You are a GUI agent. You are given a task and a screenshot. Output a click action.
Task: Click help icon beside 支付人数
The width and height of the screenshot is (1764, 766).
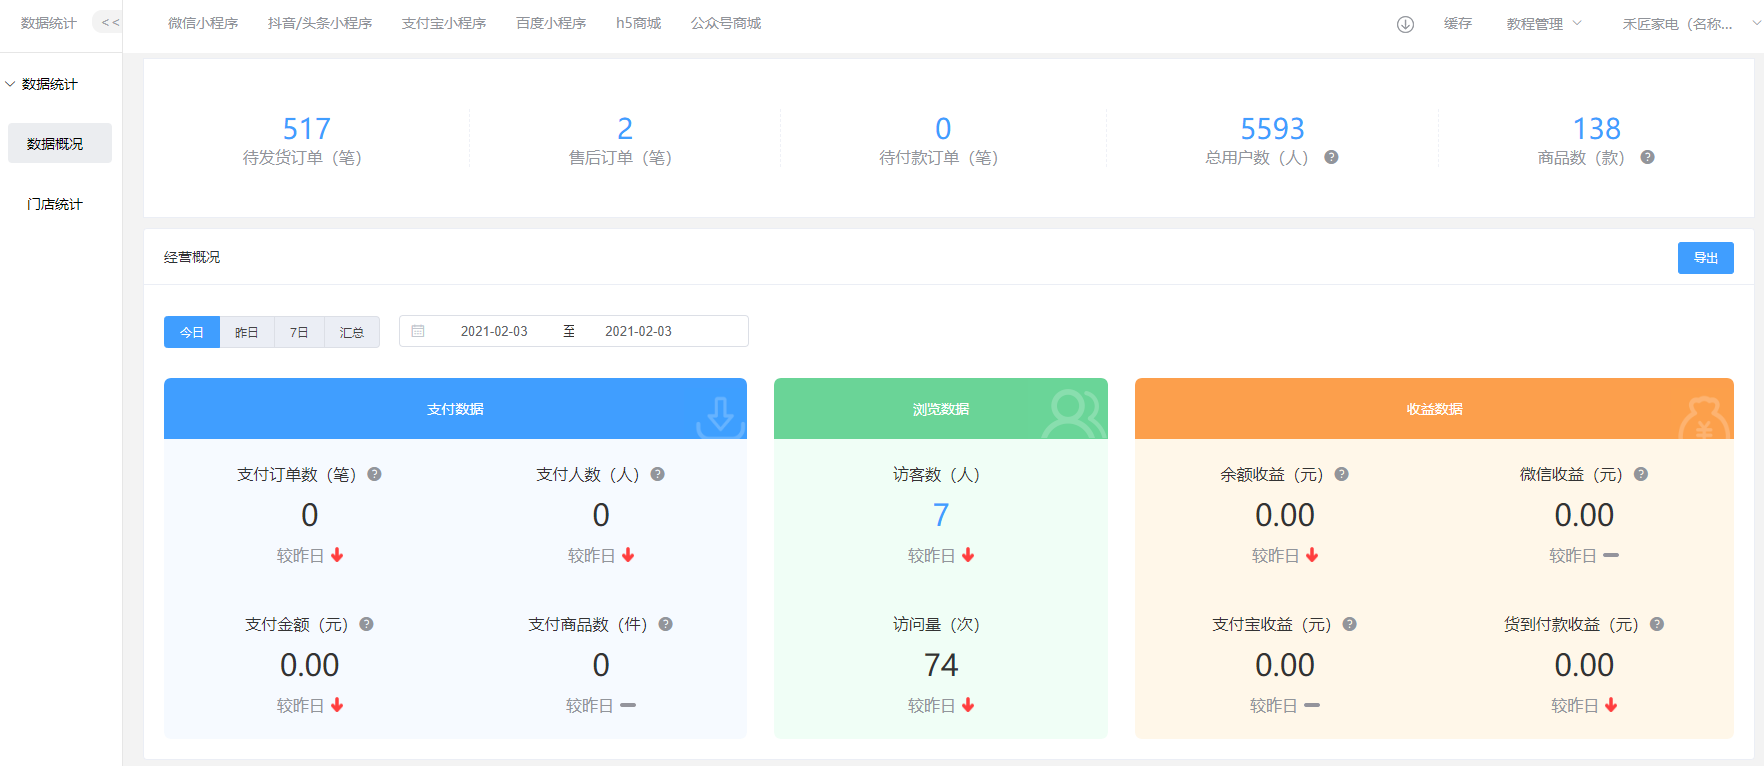(x=657, y=474)
